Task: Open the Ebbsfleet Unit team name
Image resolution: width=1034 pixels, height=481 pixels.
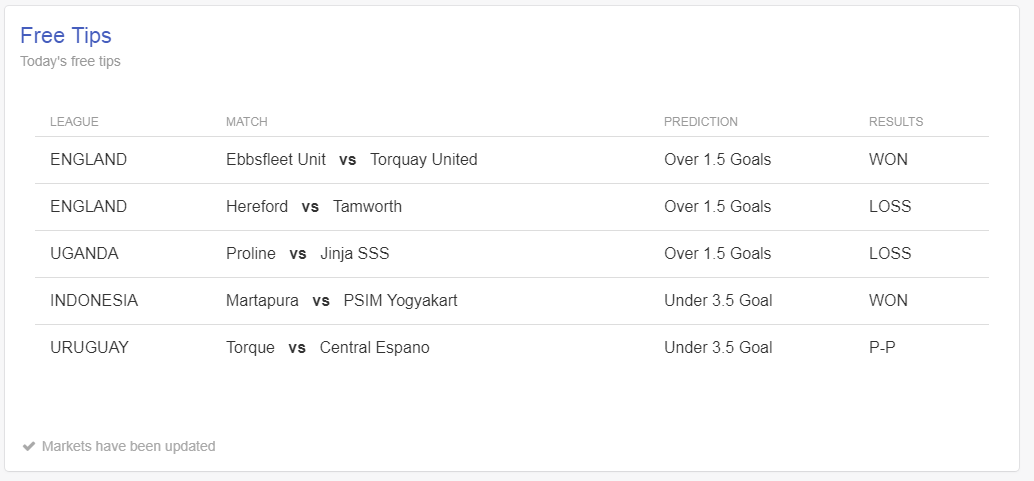Action: click(276, 160)
